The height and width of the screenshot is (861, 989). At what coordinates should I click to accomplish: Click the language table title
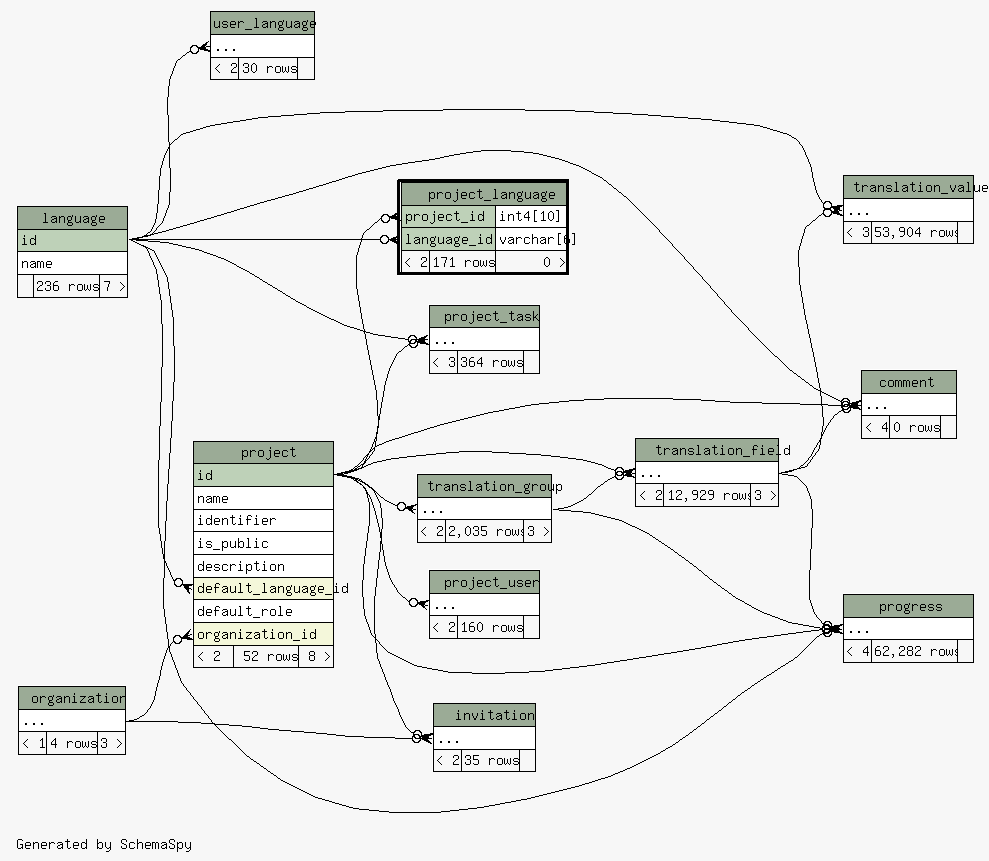tap(73, 218)
